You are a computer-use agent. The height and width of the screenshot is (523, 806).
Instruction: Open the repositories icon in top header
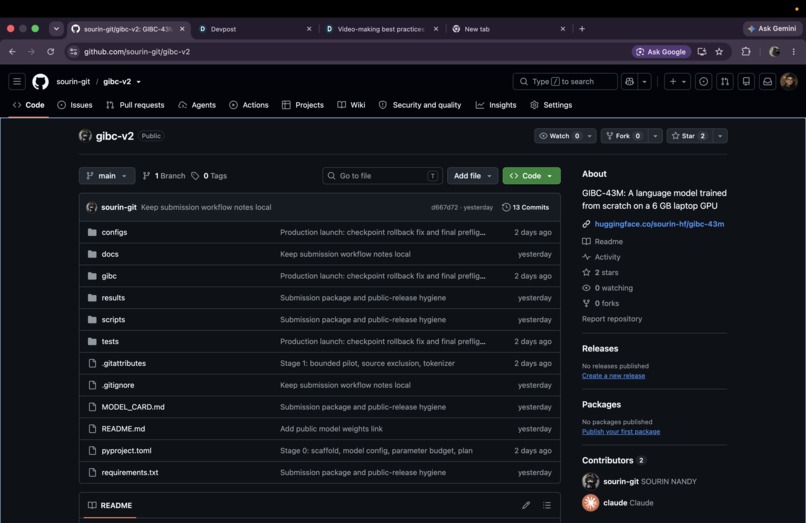coord(746,81)
